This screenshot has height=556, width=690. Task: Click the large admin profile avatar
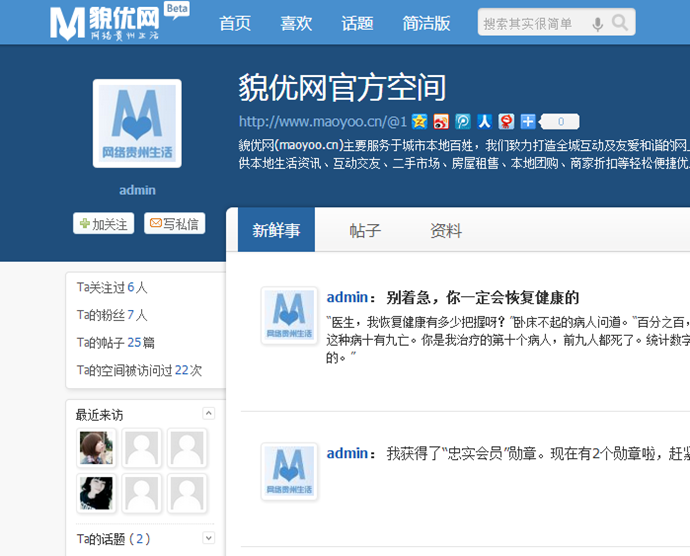(x=137, y=124)
